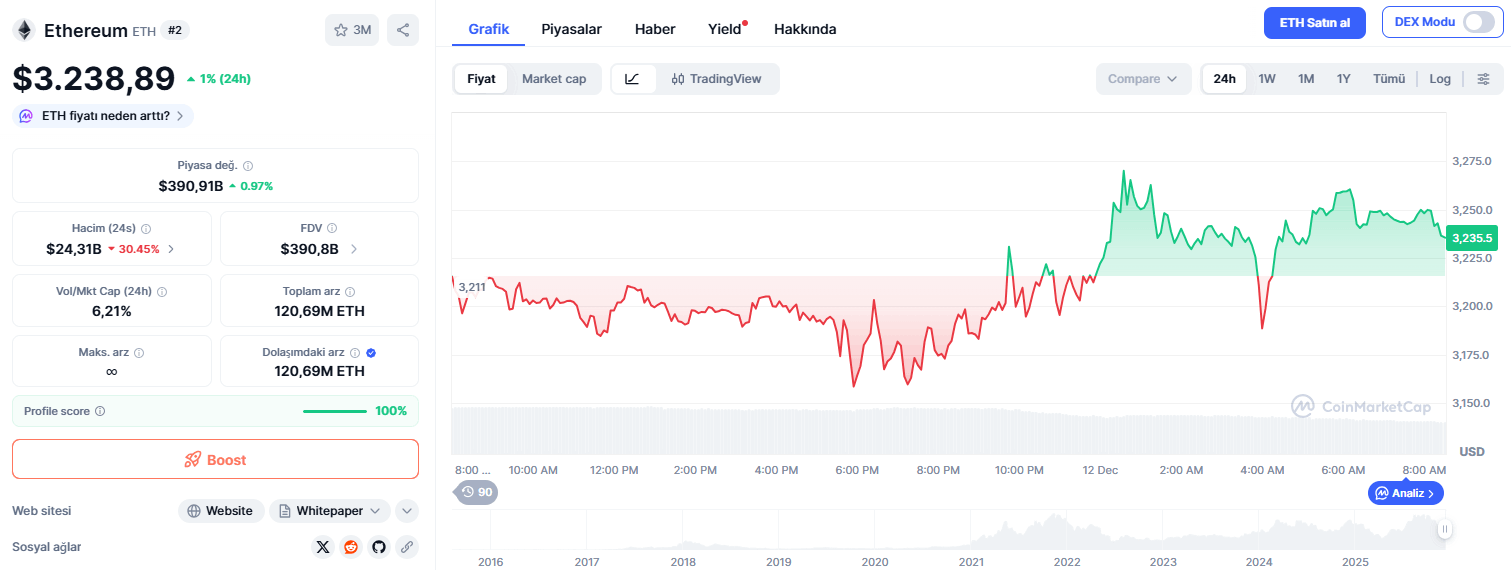Open the Reddit social link
Screen dimensions: 1511x570
(350, 547)
